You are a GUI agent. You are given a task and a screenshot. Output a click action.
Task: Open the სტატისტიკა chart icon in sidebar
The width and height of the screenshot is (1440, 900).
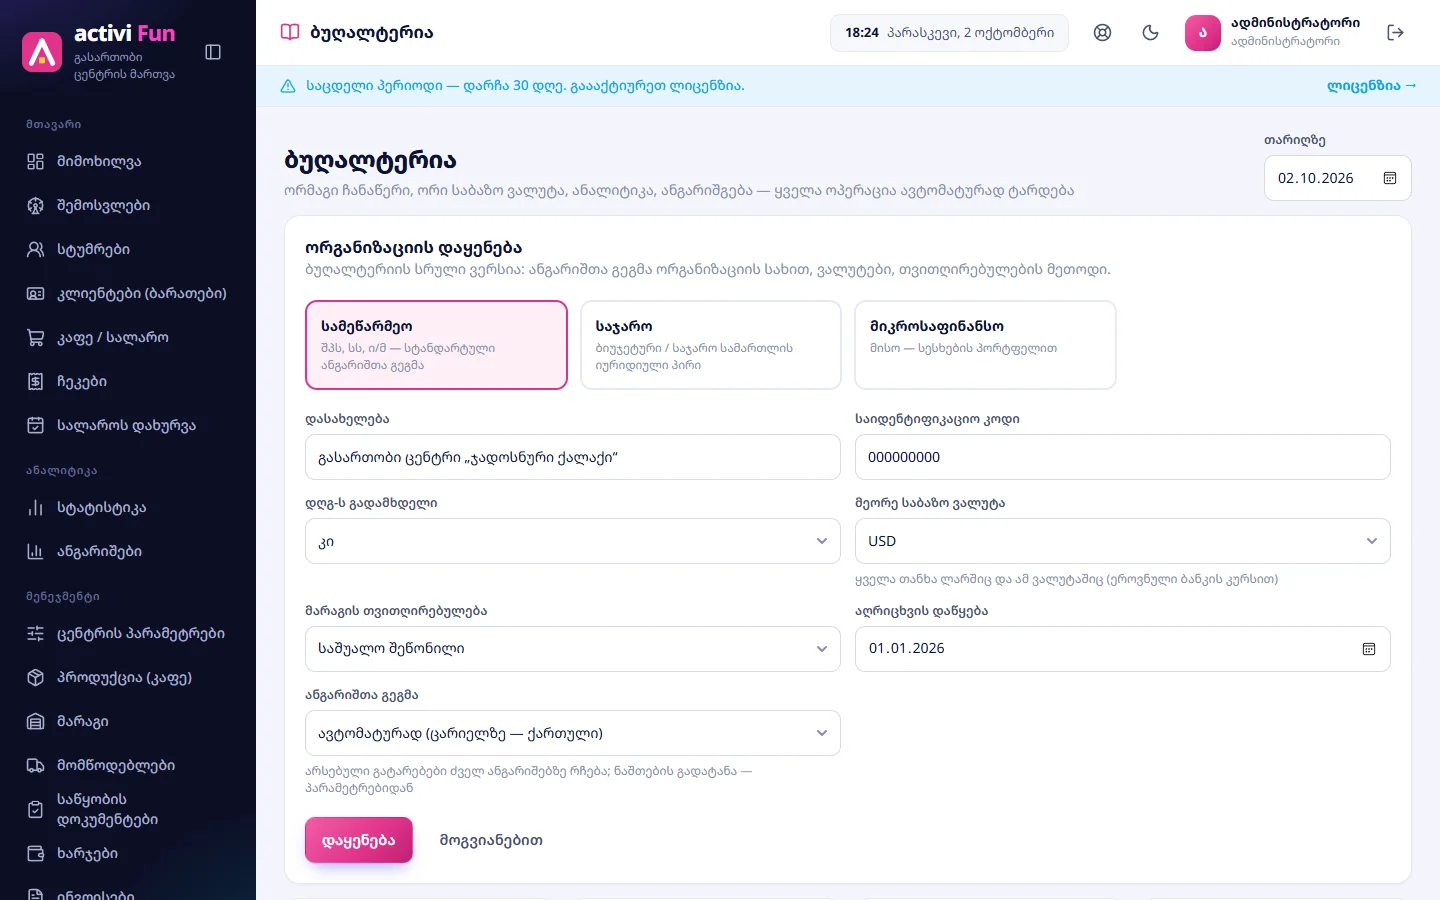36,508
